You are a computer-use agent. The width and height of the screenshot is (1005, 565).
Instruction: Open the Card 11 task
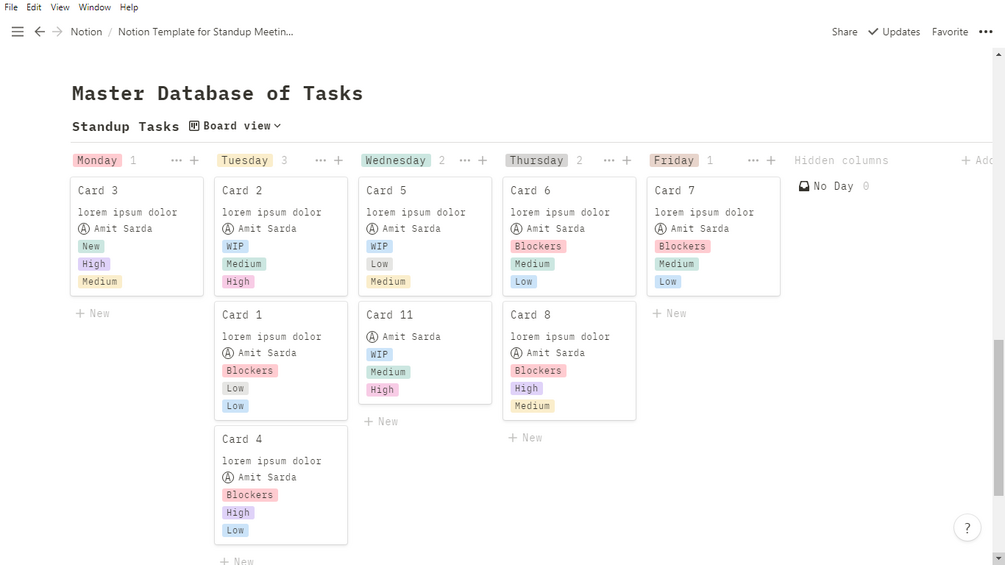(390, 315)
